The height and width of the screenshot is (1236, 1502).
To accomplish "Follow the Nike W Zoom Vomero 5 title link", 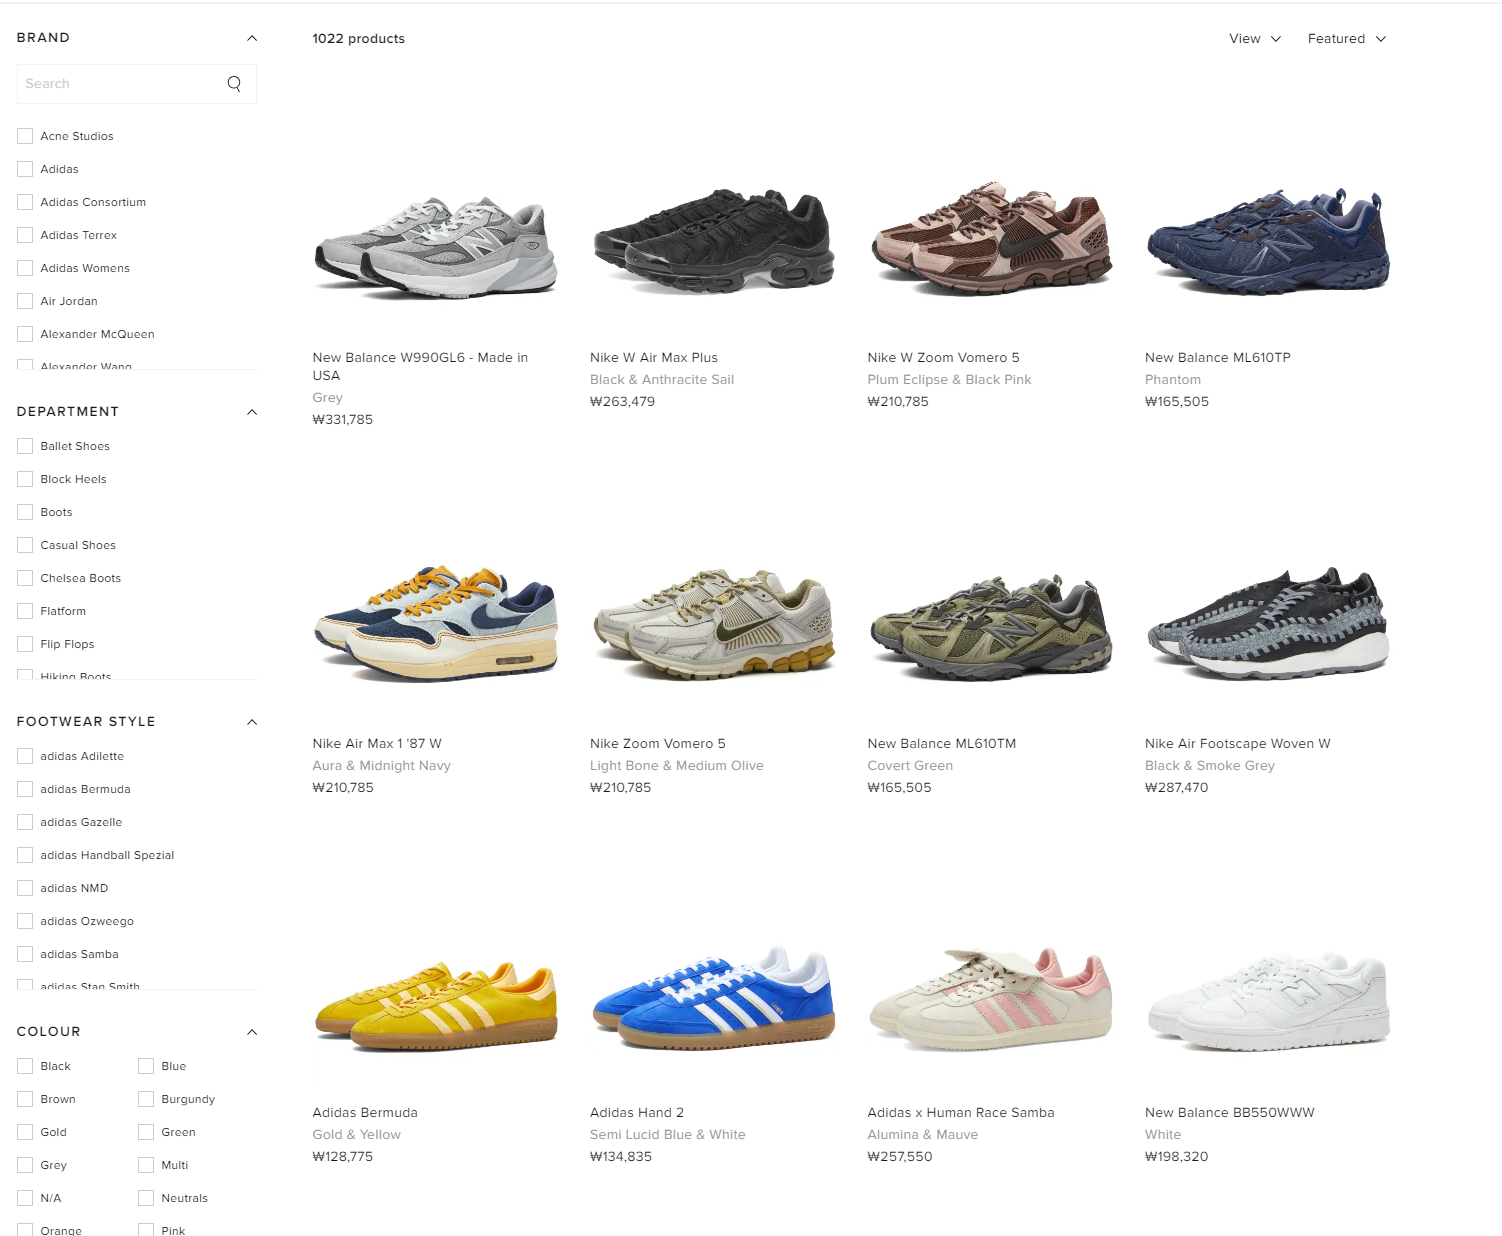I will point(944,358).
